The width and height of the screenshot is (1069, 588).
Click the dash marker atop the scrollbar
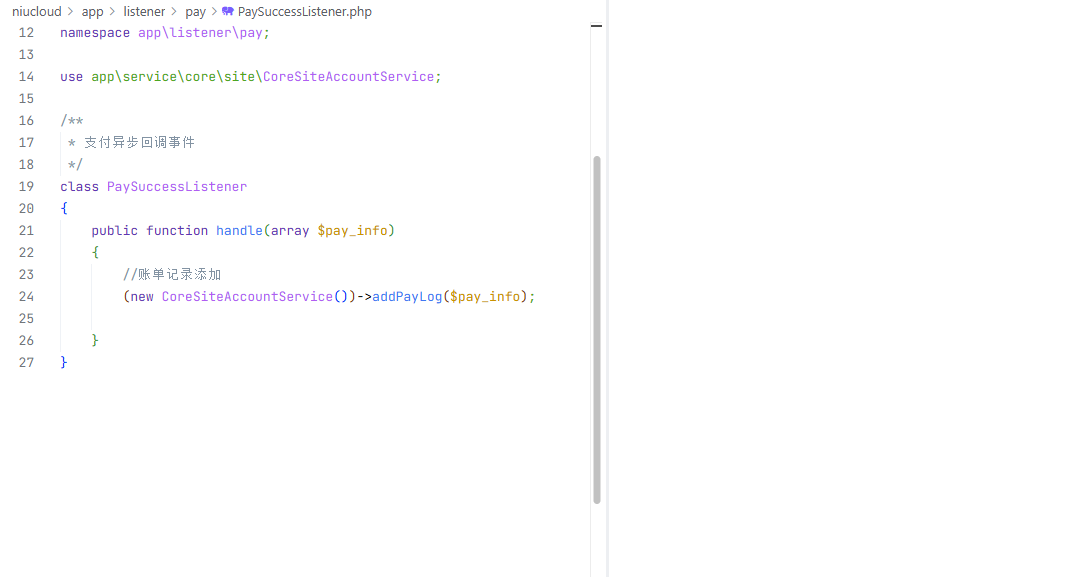[x=597, y=26]
